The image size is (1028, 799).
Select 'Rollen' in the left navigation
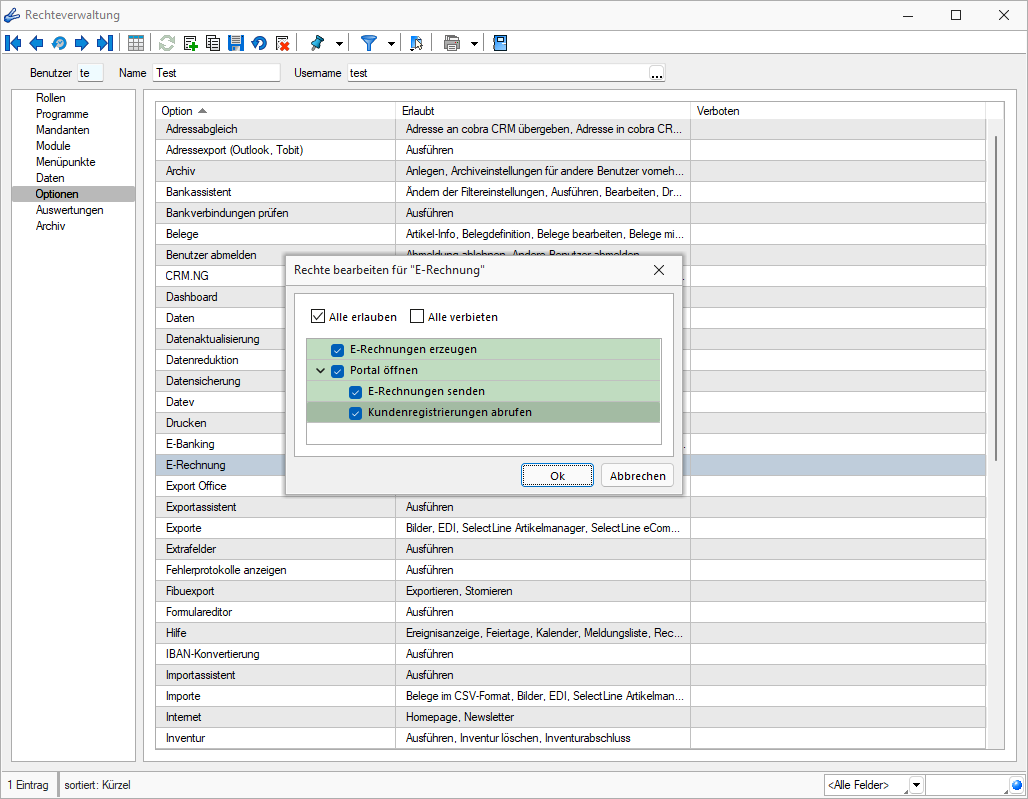pos(50,98)
